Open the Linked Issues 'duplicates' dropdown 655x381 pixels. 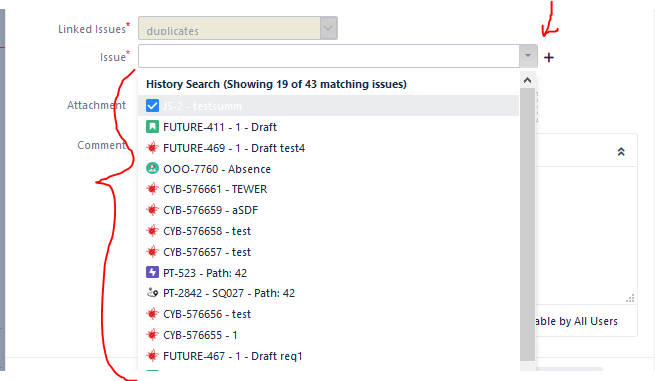point(238,28)
